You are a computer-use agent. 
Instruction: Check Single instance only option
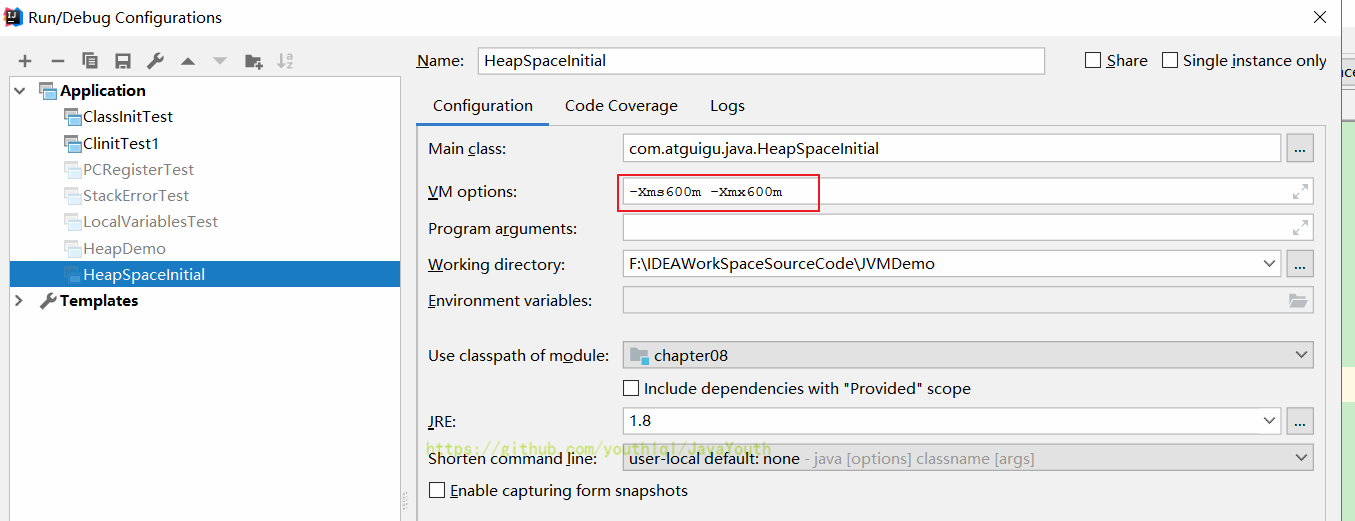[x=1170, y=60]
